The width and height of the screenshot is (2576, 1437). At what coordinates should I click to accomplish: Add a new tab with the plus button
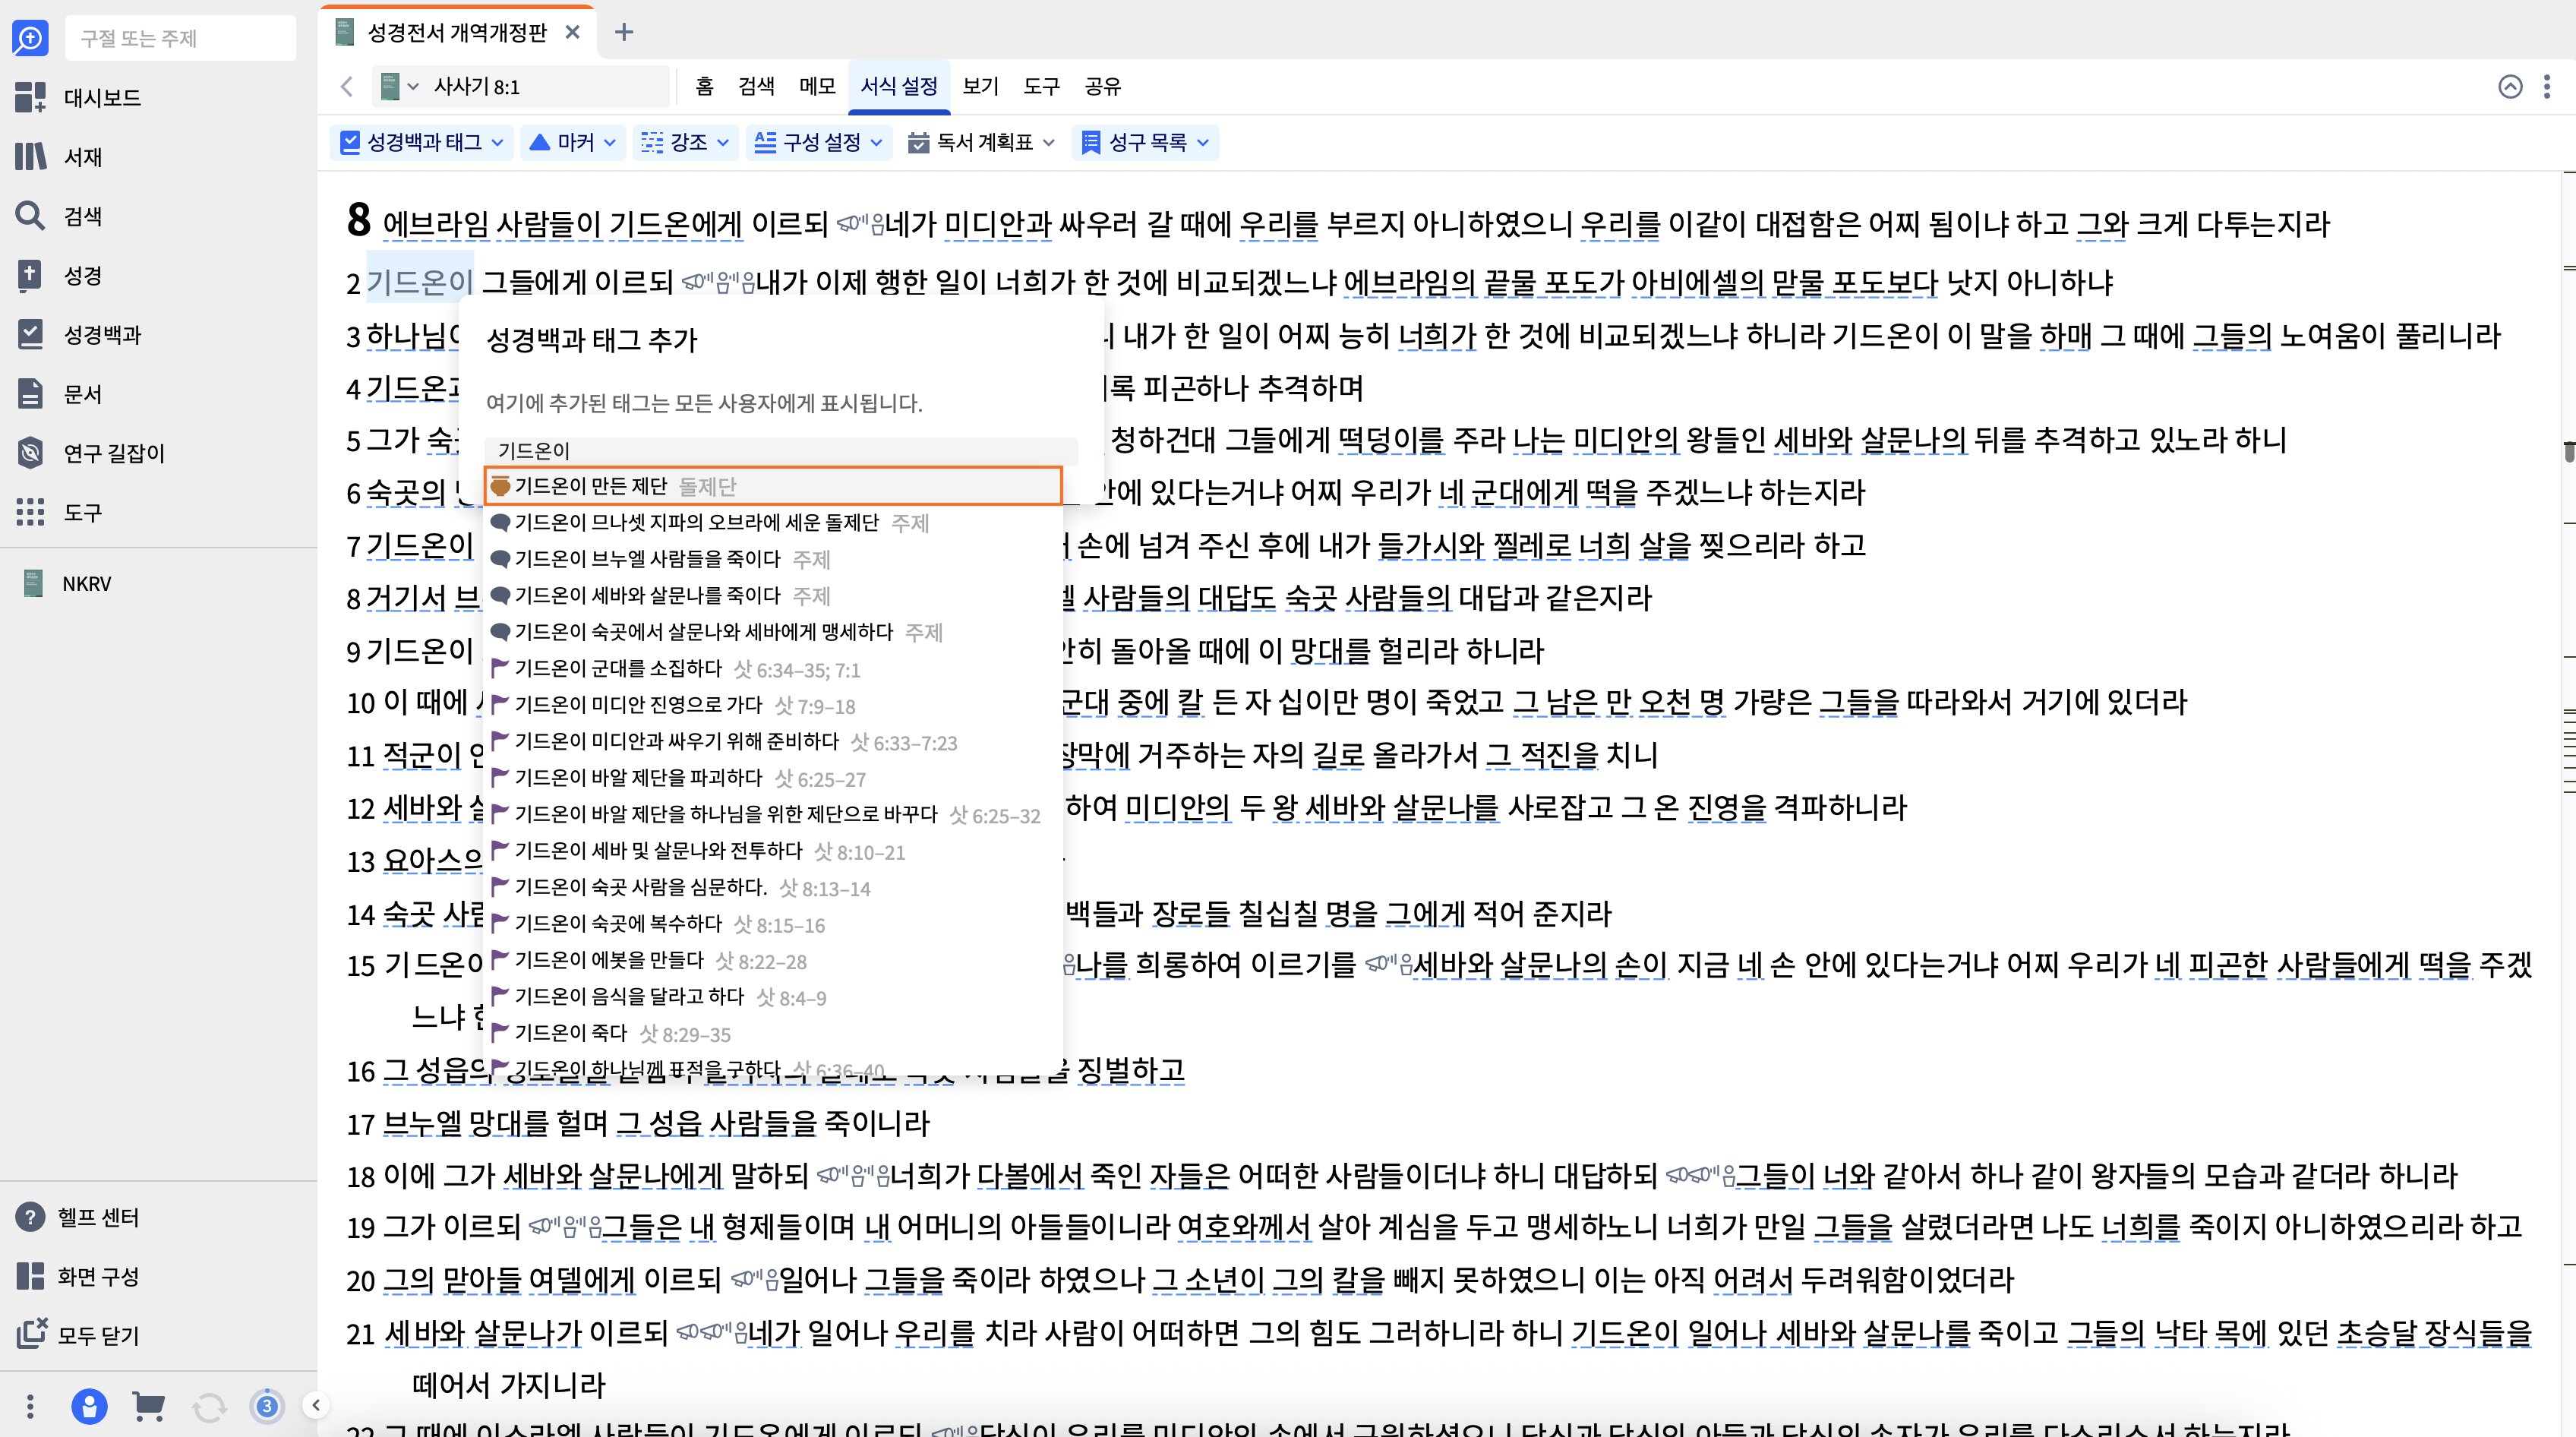624,32
